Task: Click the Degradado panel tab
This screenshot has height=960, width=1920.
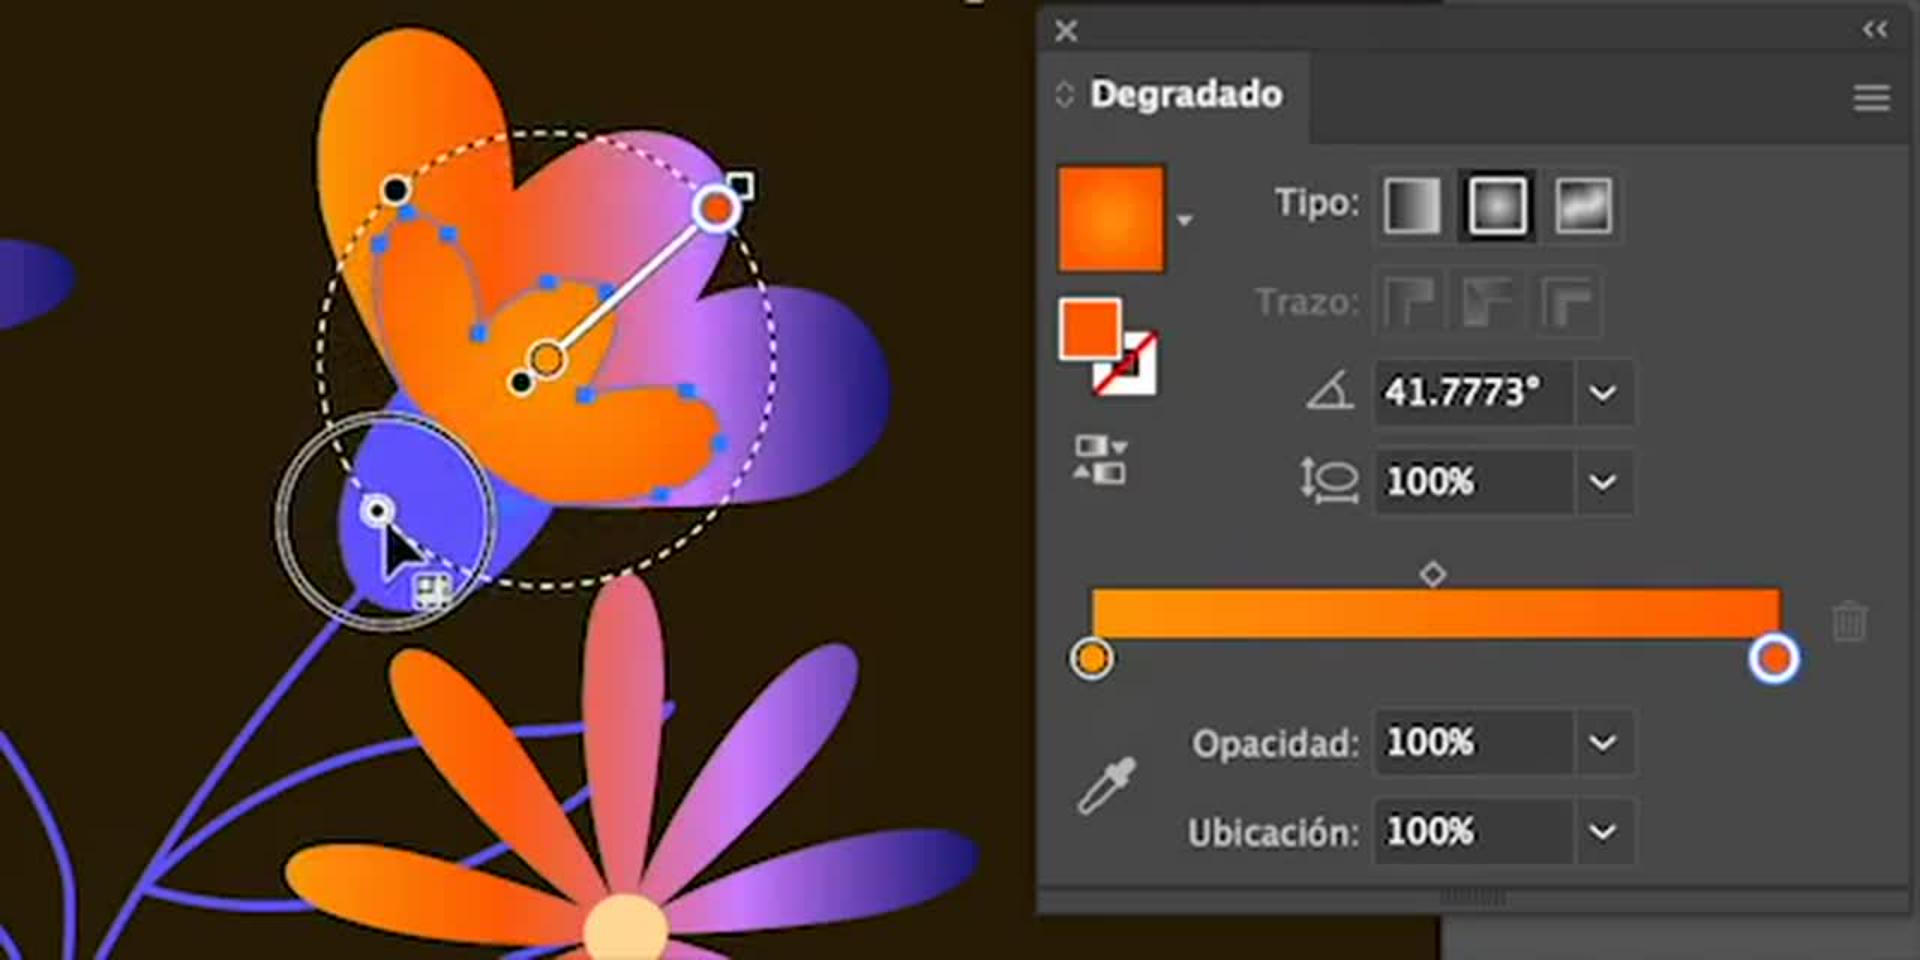Action: [1185, 95]
